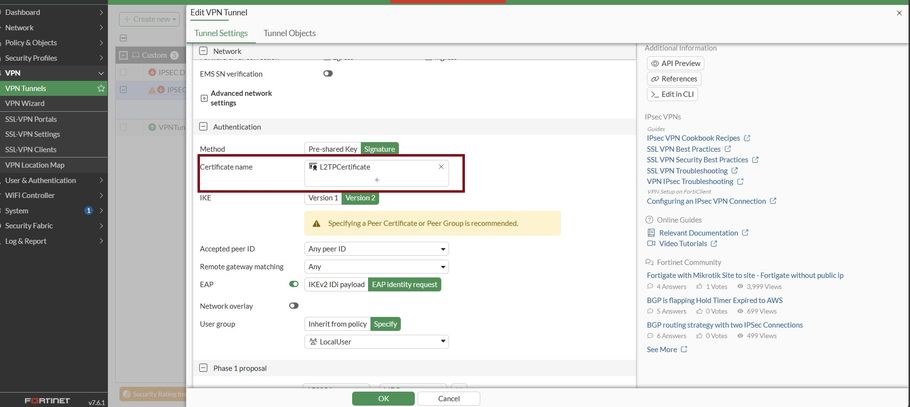
Task: Open the Remote gateway matching dropdown
Action: (377, 267)
